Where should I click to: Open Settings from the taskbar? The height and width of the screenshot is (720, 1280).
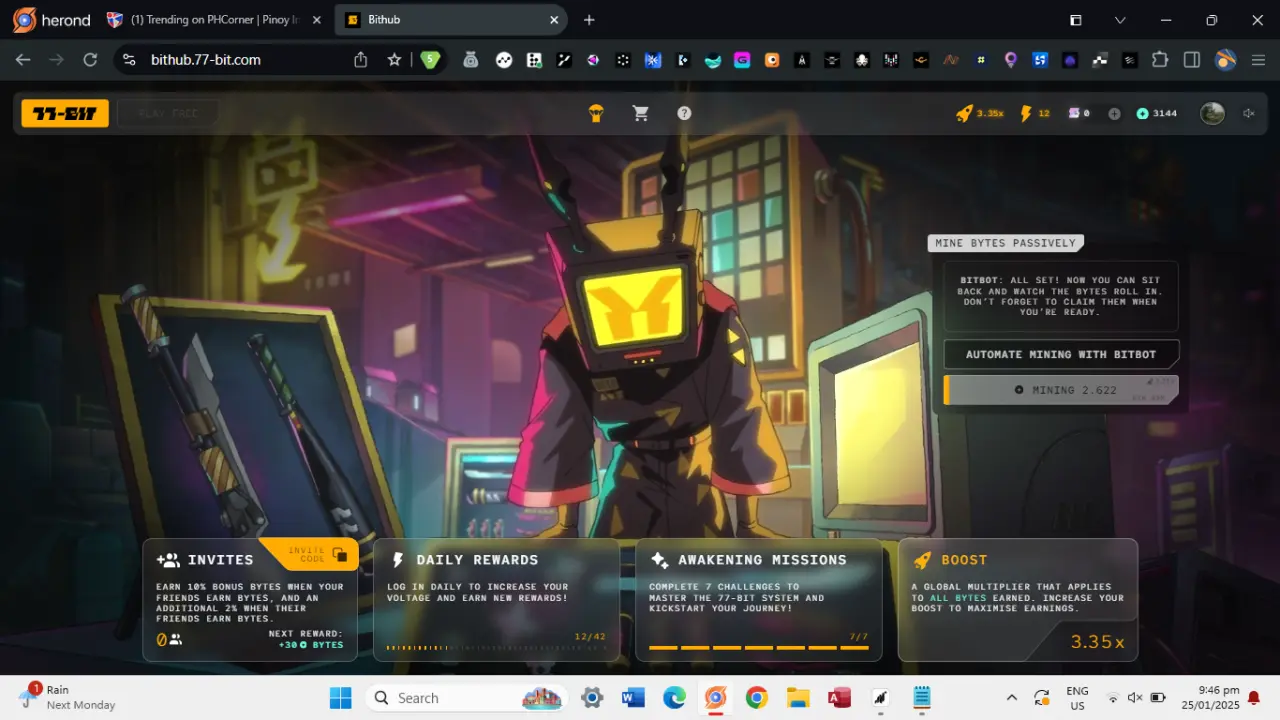[591, 698]
